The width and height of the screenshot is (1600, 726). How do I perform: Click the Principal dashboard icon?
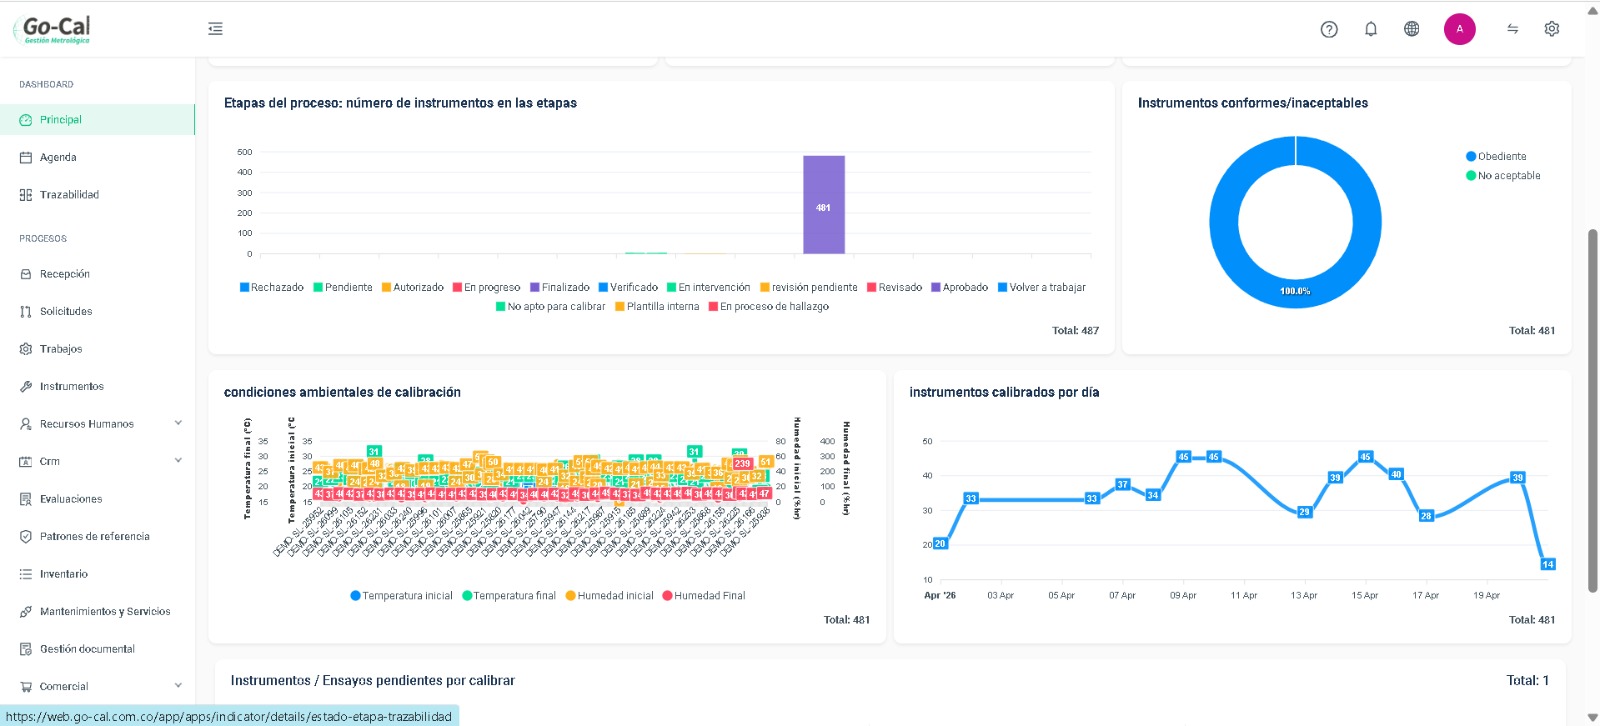(26, 120)
